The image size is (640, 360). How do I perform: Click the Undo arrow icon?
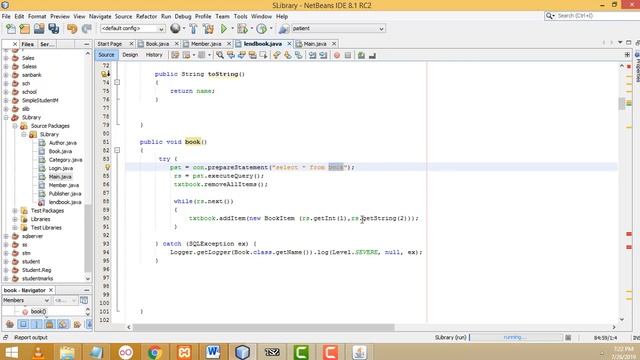point(72,29)
